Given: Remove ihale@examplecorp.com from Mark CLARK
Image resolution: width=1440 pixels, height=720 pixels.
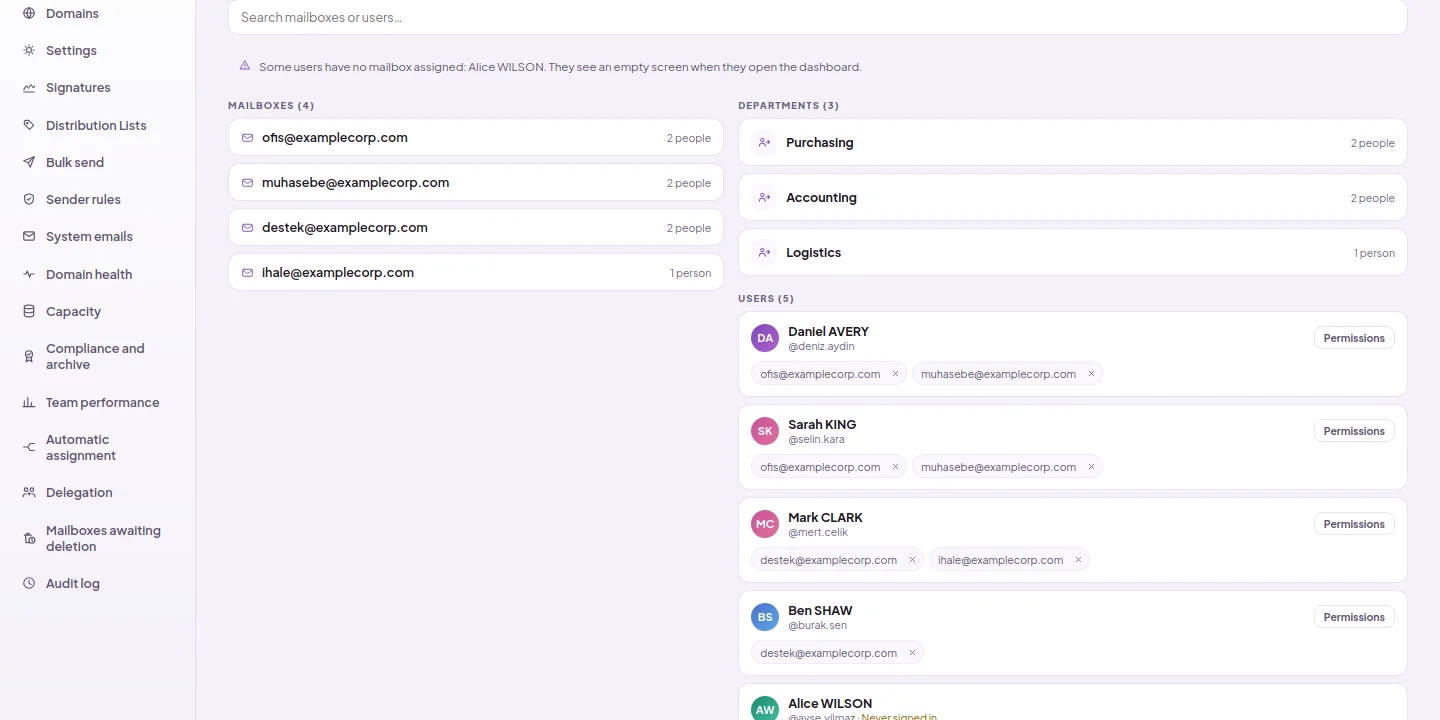Looking at the screenshot, I should point(1078,560).
